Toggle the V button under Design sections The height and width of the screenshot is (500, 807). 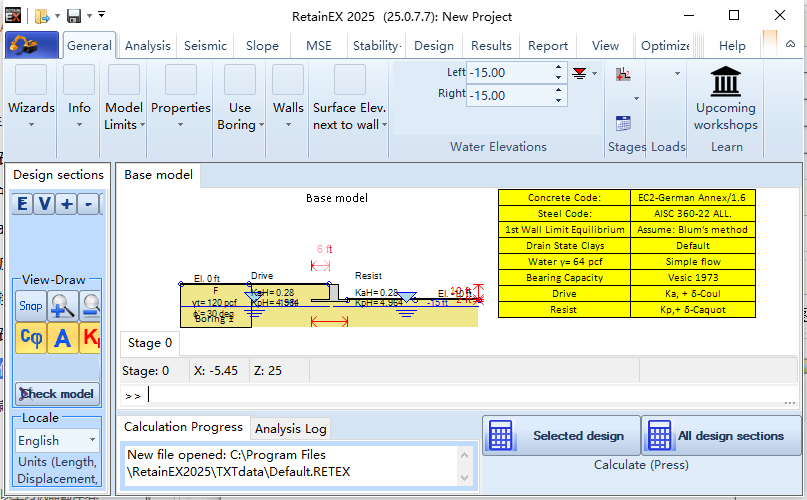pyautogui.click(x=44, y=204)
